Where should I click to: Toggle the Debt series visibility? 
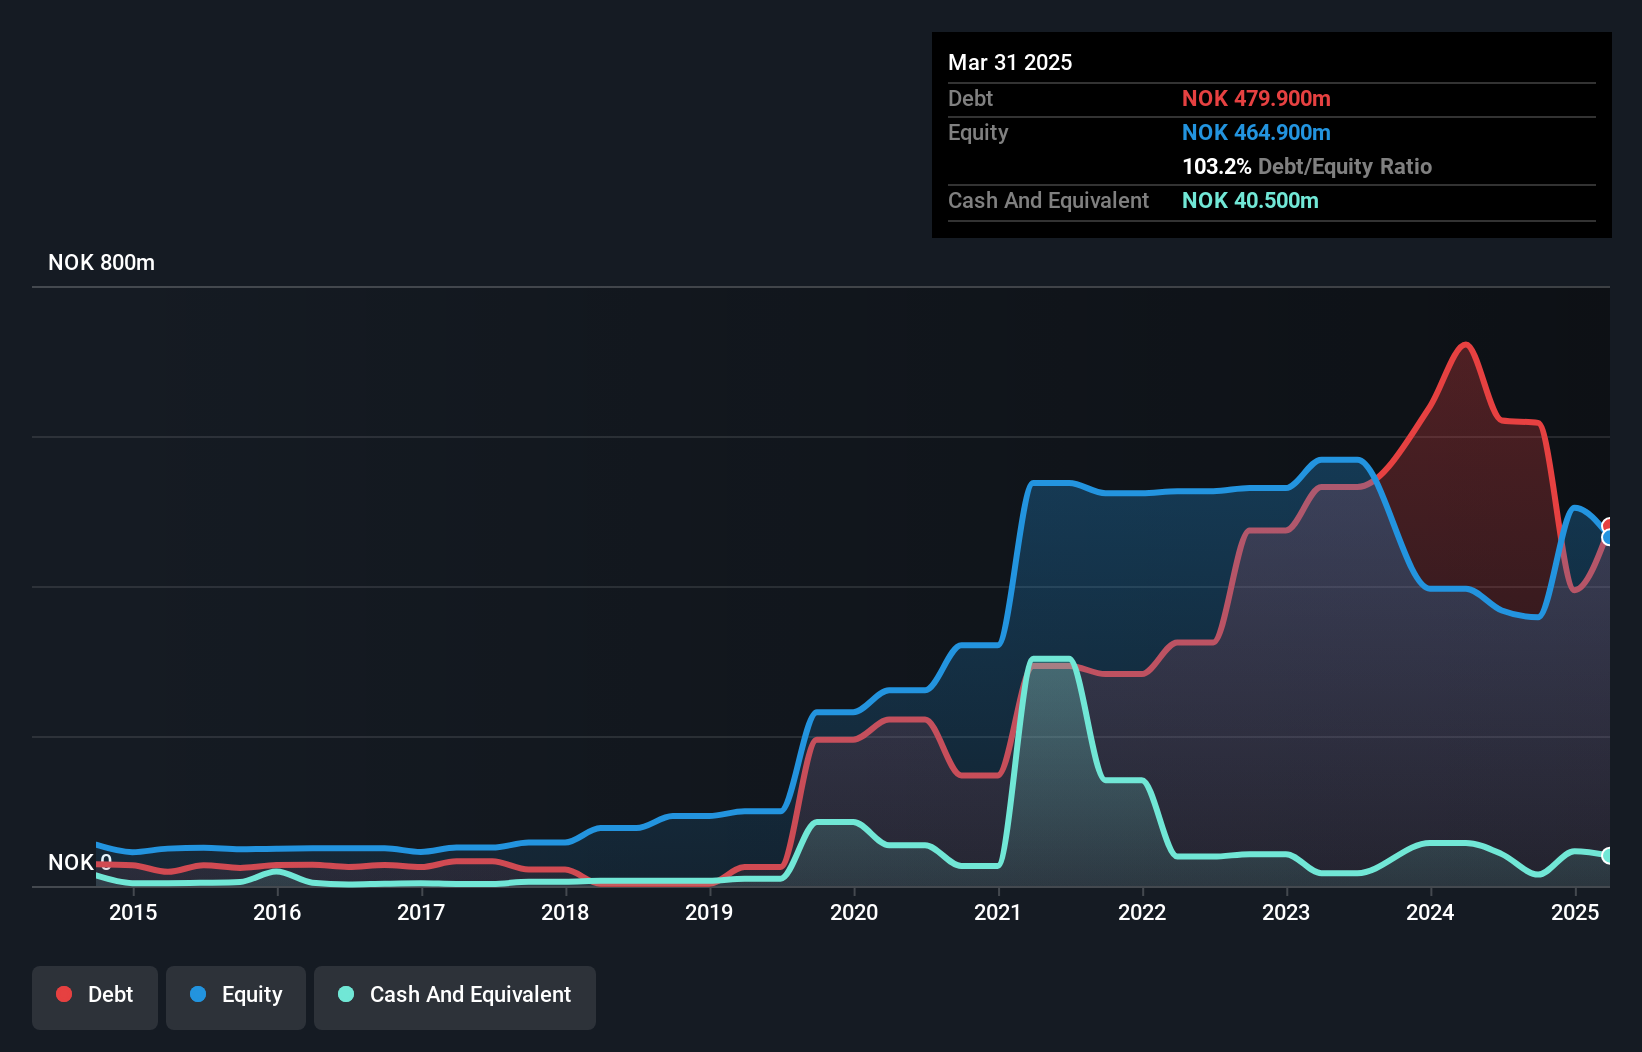(95, 994)
